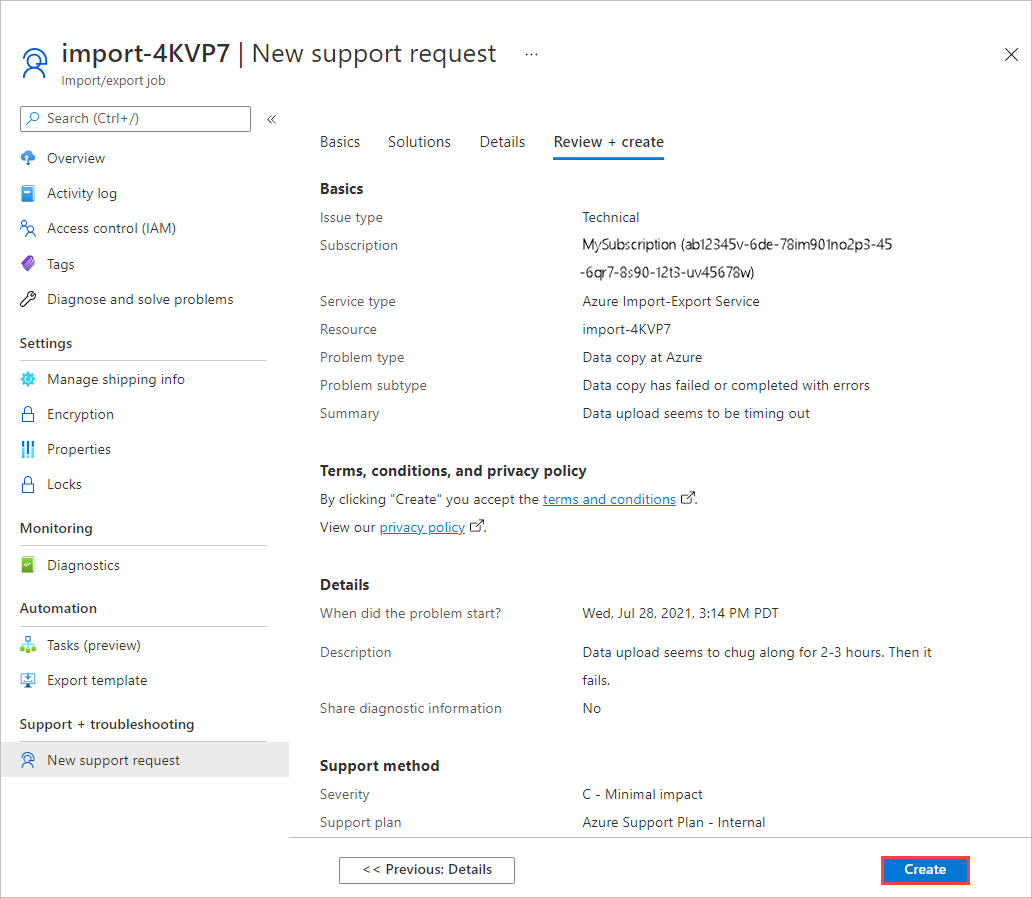Open Properties in the sidebar

[79, 449]
